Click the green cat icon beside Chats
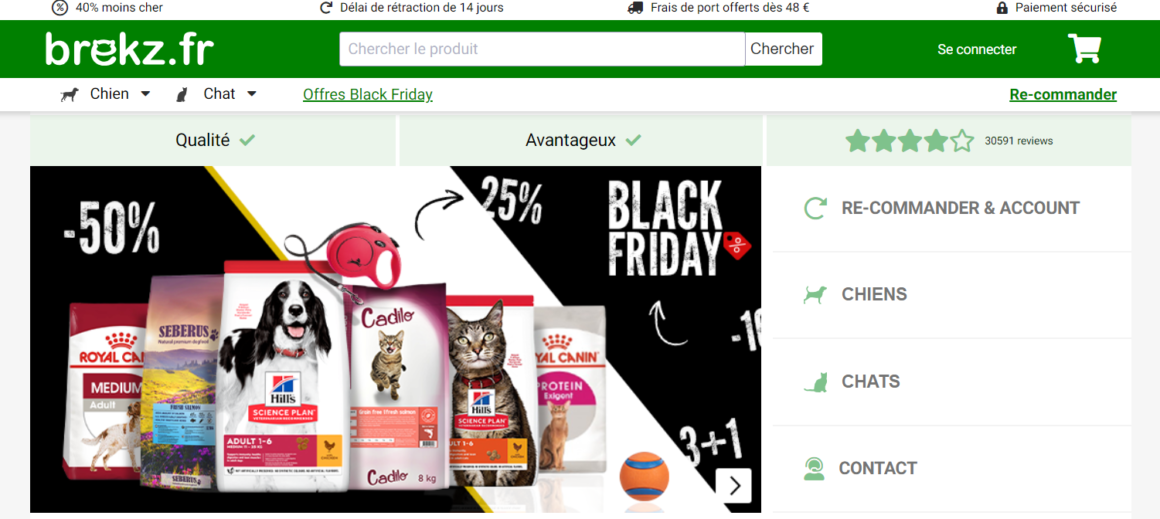This screenshot has height=519, width=1160. [x=815, y=382]
